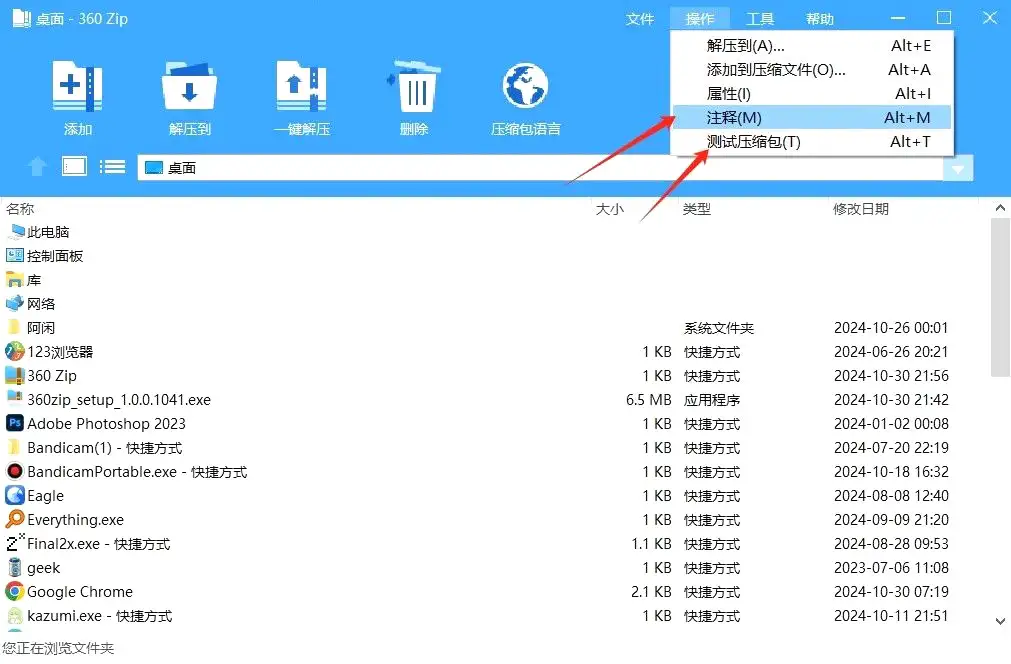The width and height of the screenshot is (1011, 664).
Task: Select the 库 library folder icon
Action: pyautogui.click(x=15, y=279)
